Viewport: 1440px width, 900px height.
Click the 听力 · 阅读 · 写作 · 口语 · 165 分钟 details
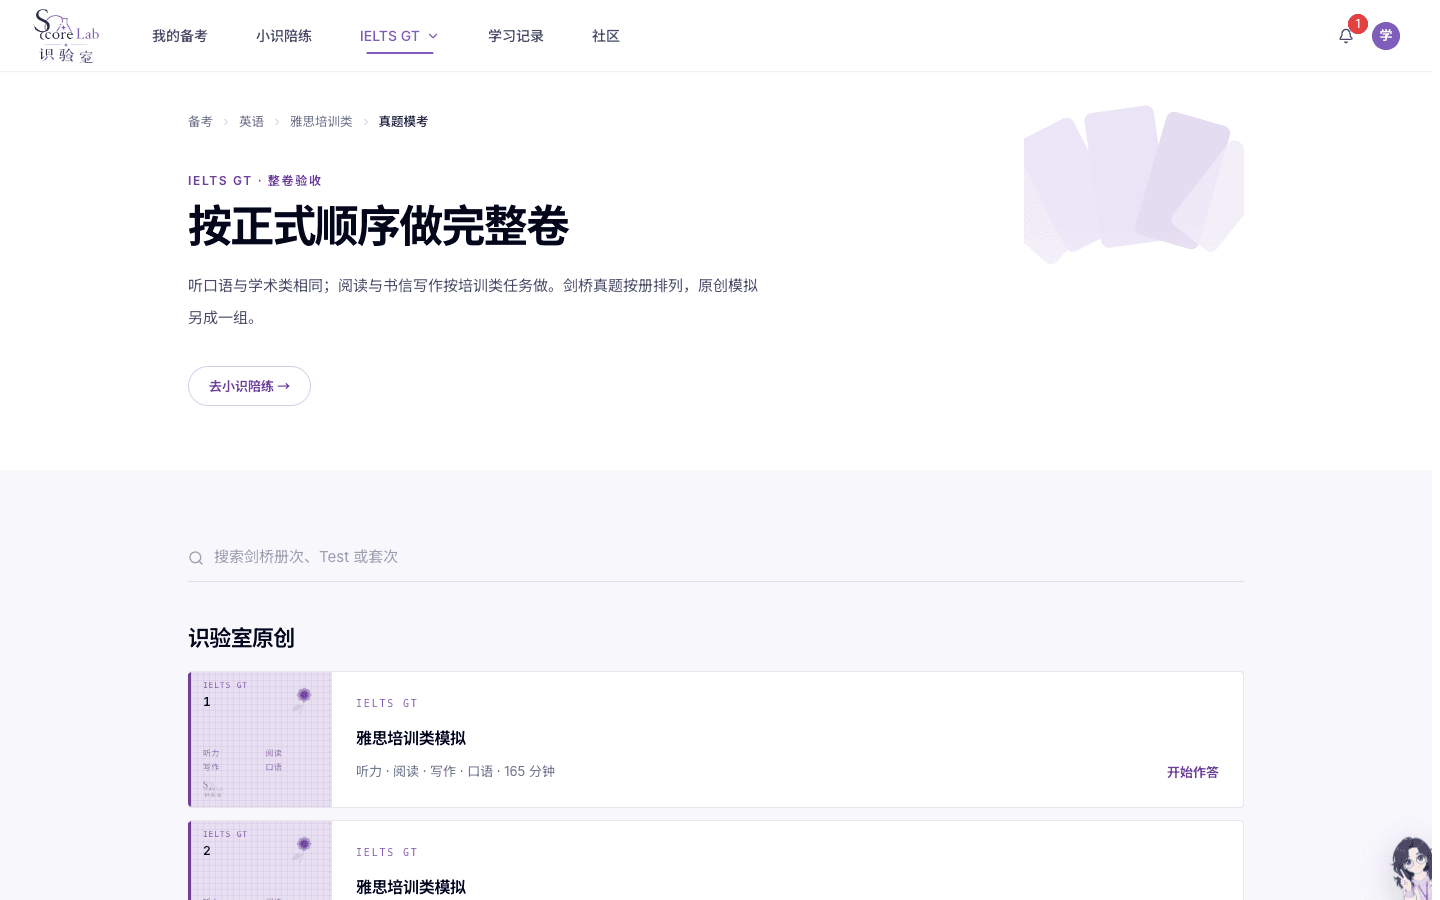[x=455, y=771]
